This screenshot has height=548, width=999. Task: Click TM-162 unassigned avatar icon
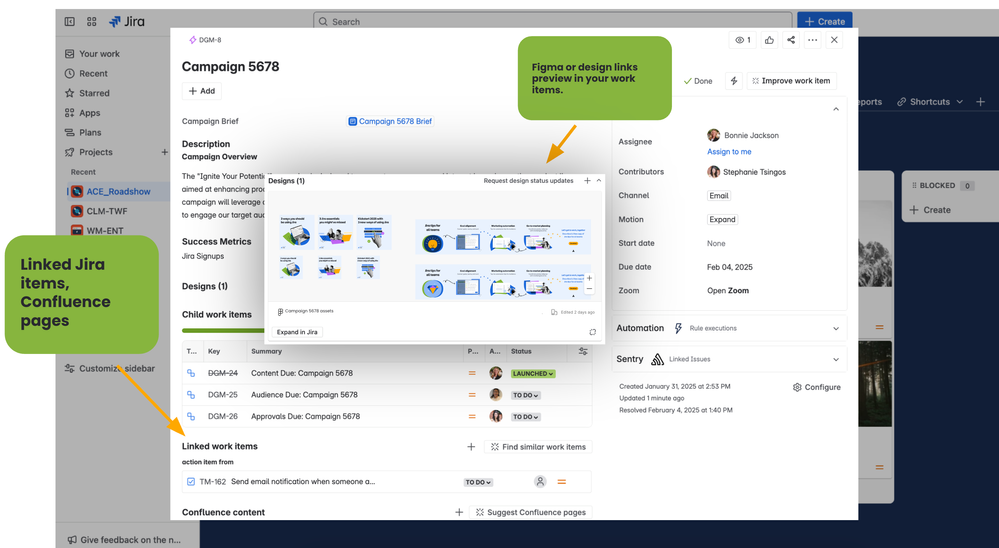pos(540,482)
